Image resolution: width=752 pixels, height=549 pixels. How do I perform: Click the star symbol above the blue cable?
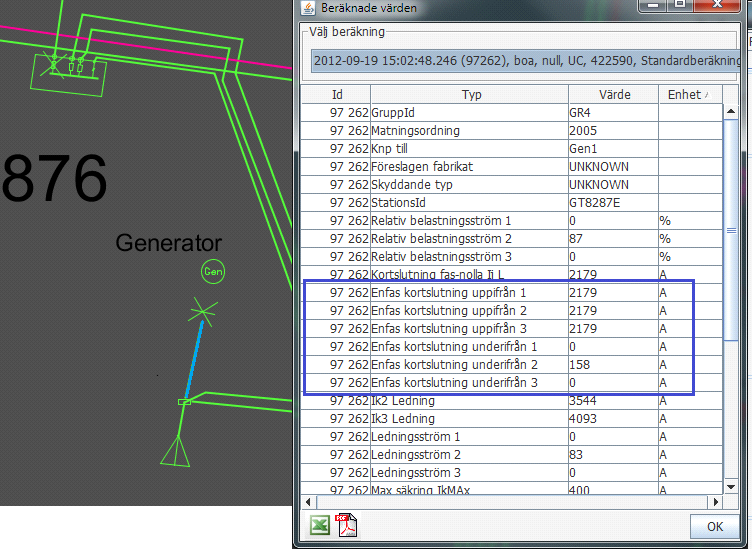click(203, 311)
